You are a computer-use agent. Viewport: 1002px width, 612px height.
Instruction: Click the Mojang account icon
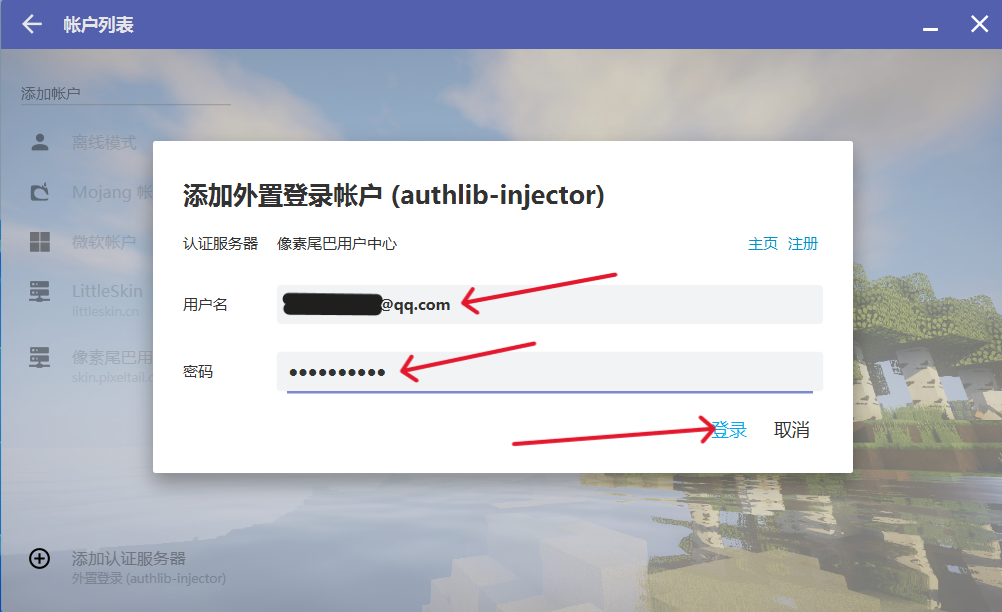point(40,192)
